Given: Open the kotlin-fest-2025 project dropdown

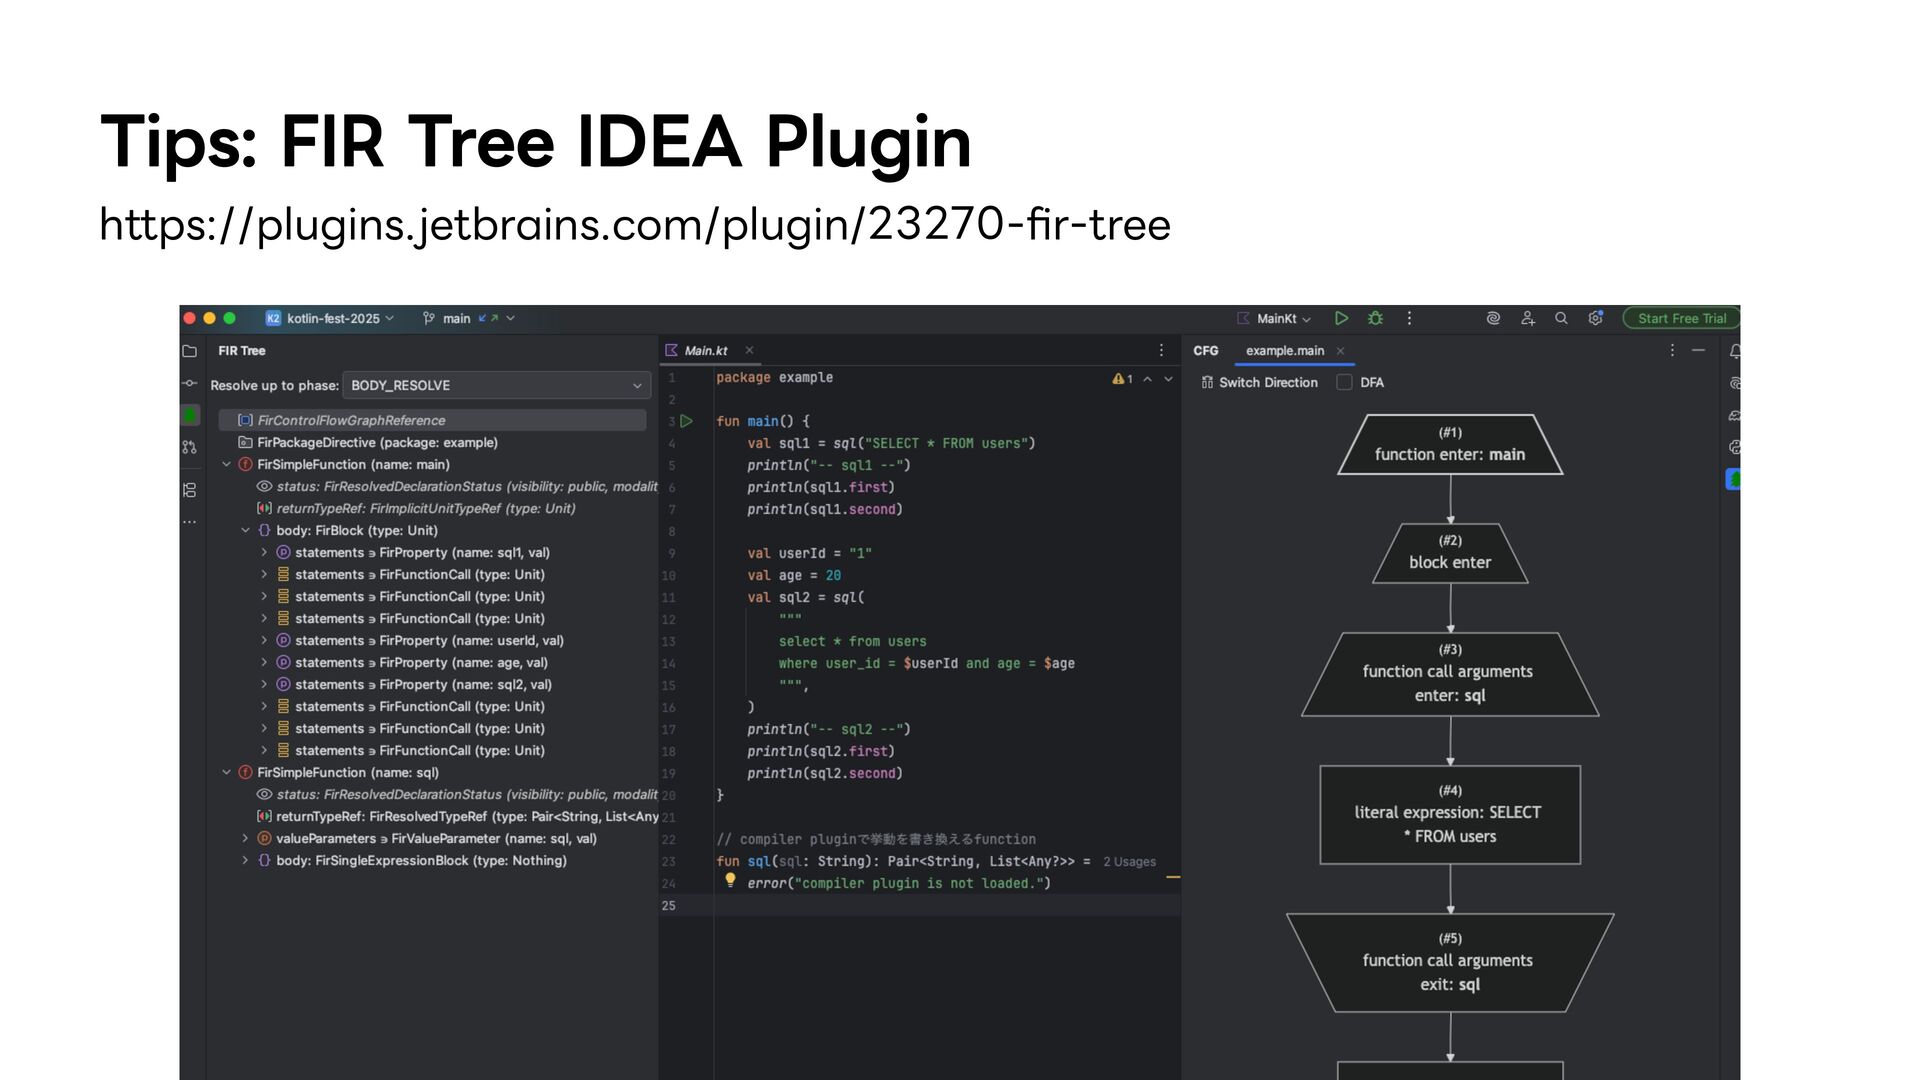Looking at the screenshot, I should click(331, 318).
